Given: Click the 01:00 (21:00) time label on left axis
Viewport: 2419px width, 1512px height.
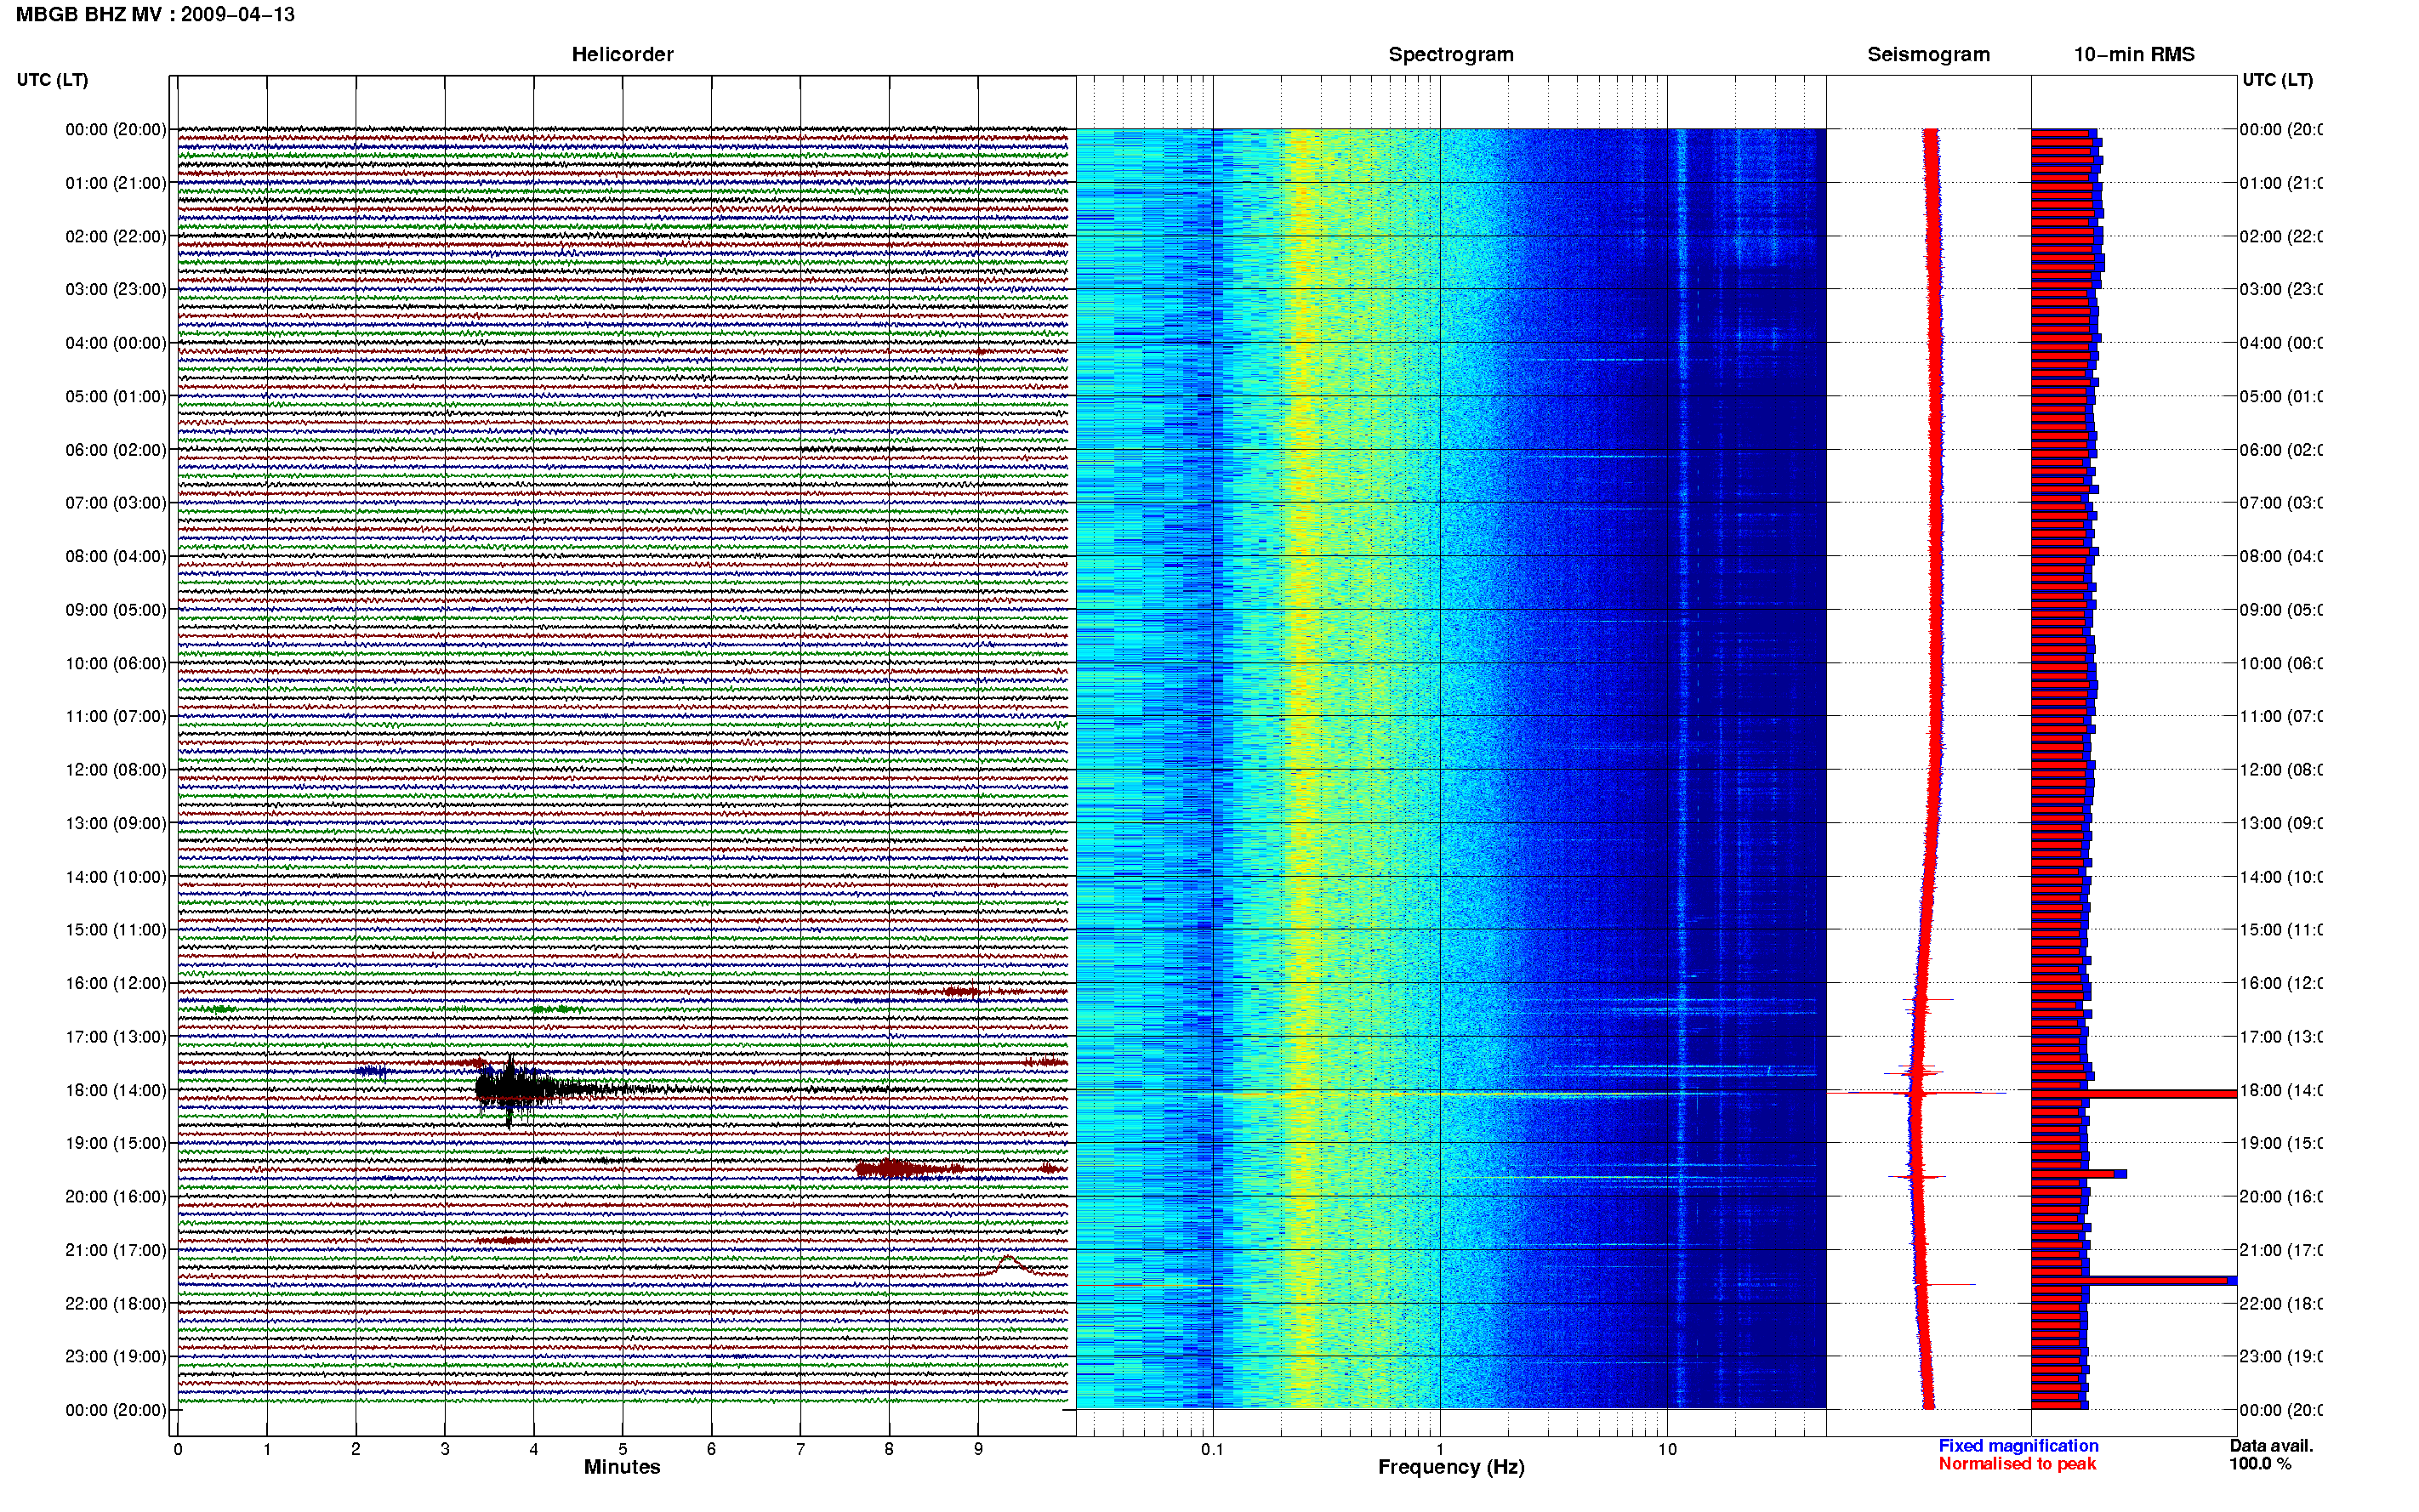Looking at the screenshot, I should [116, 183].
